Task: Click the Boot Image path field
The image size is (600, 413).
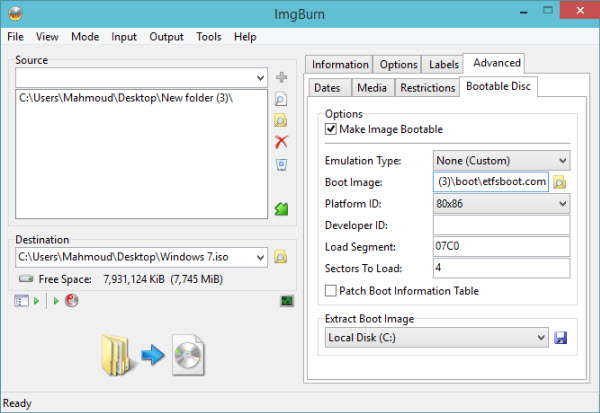Action: click(x=491, y=182)
